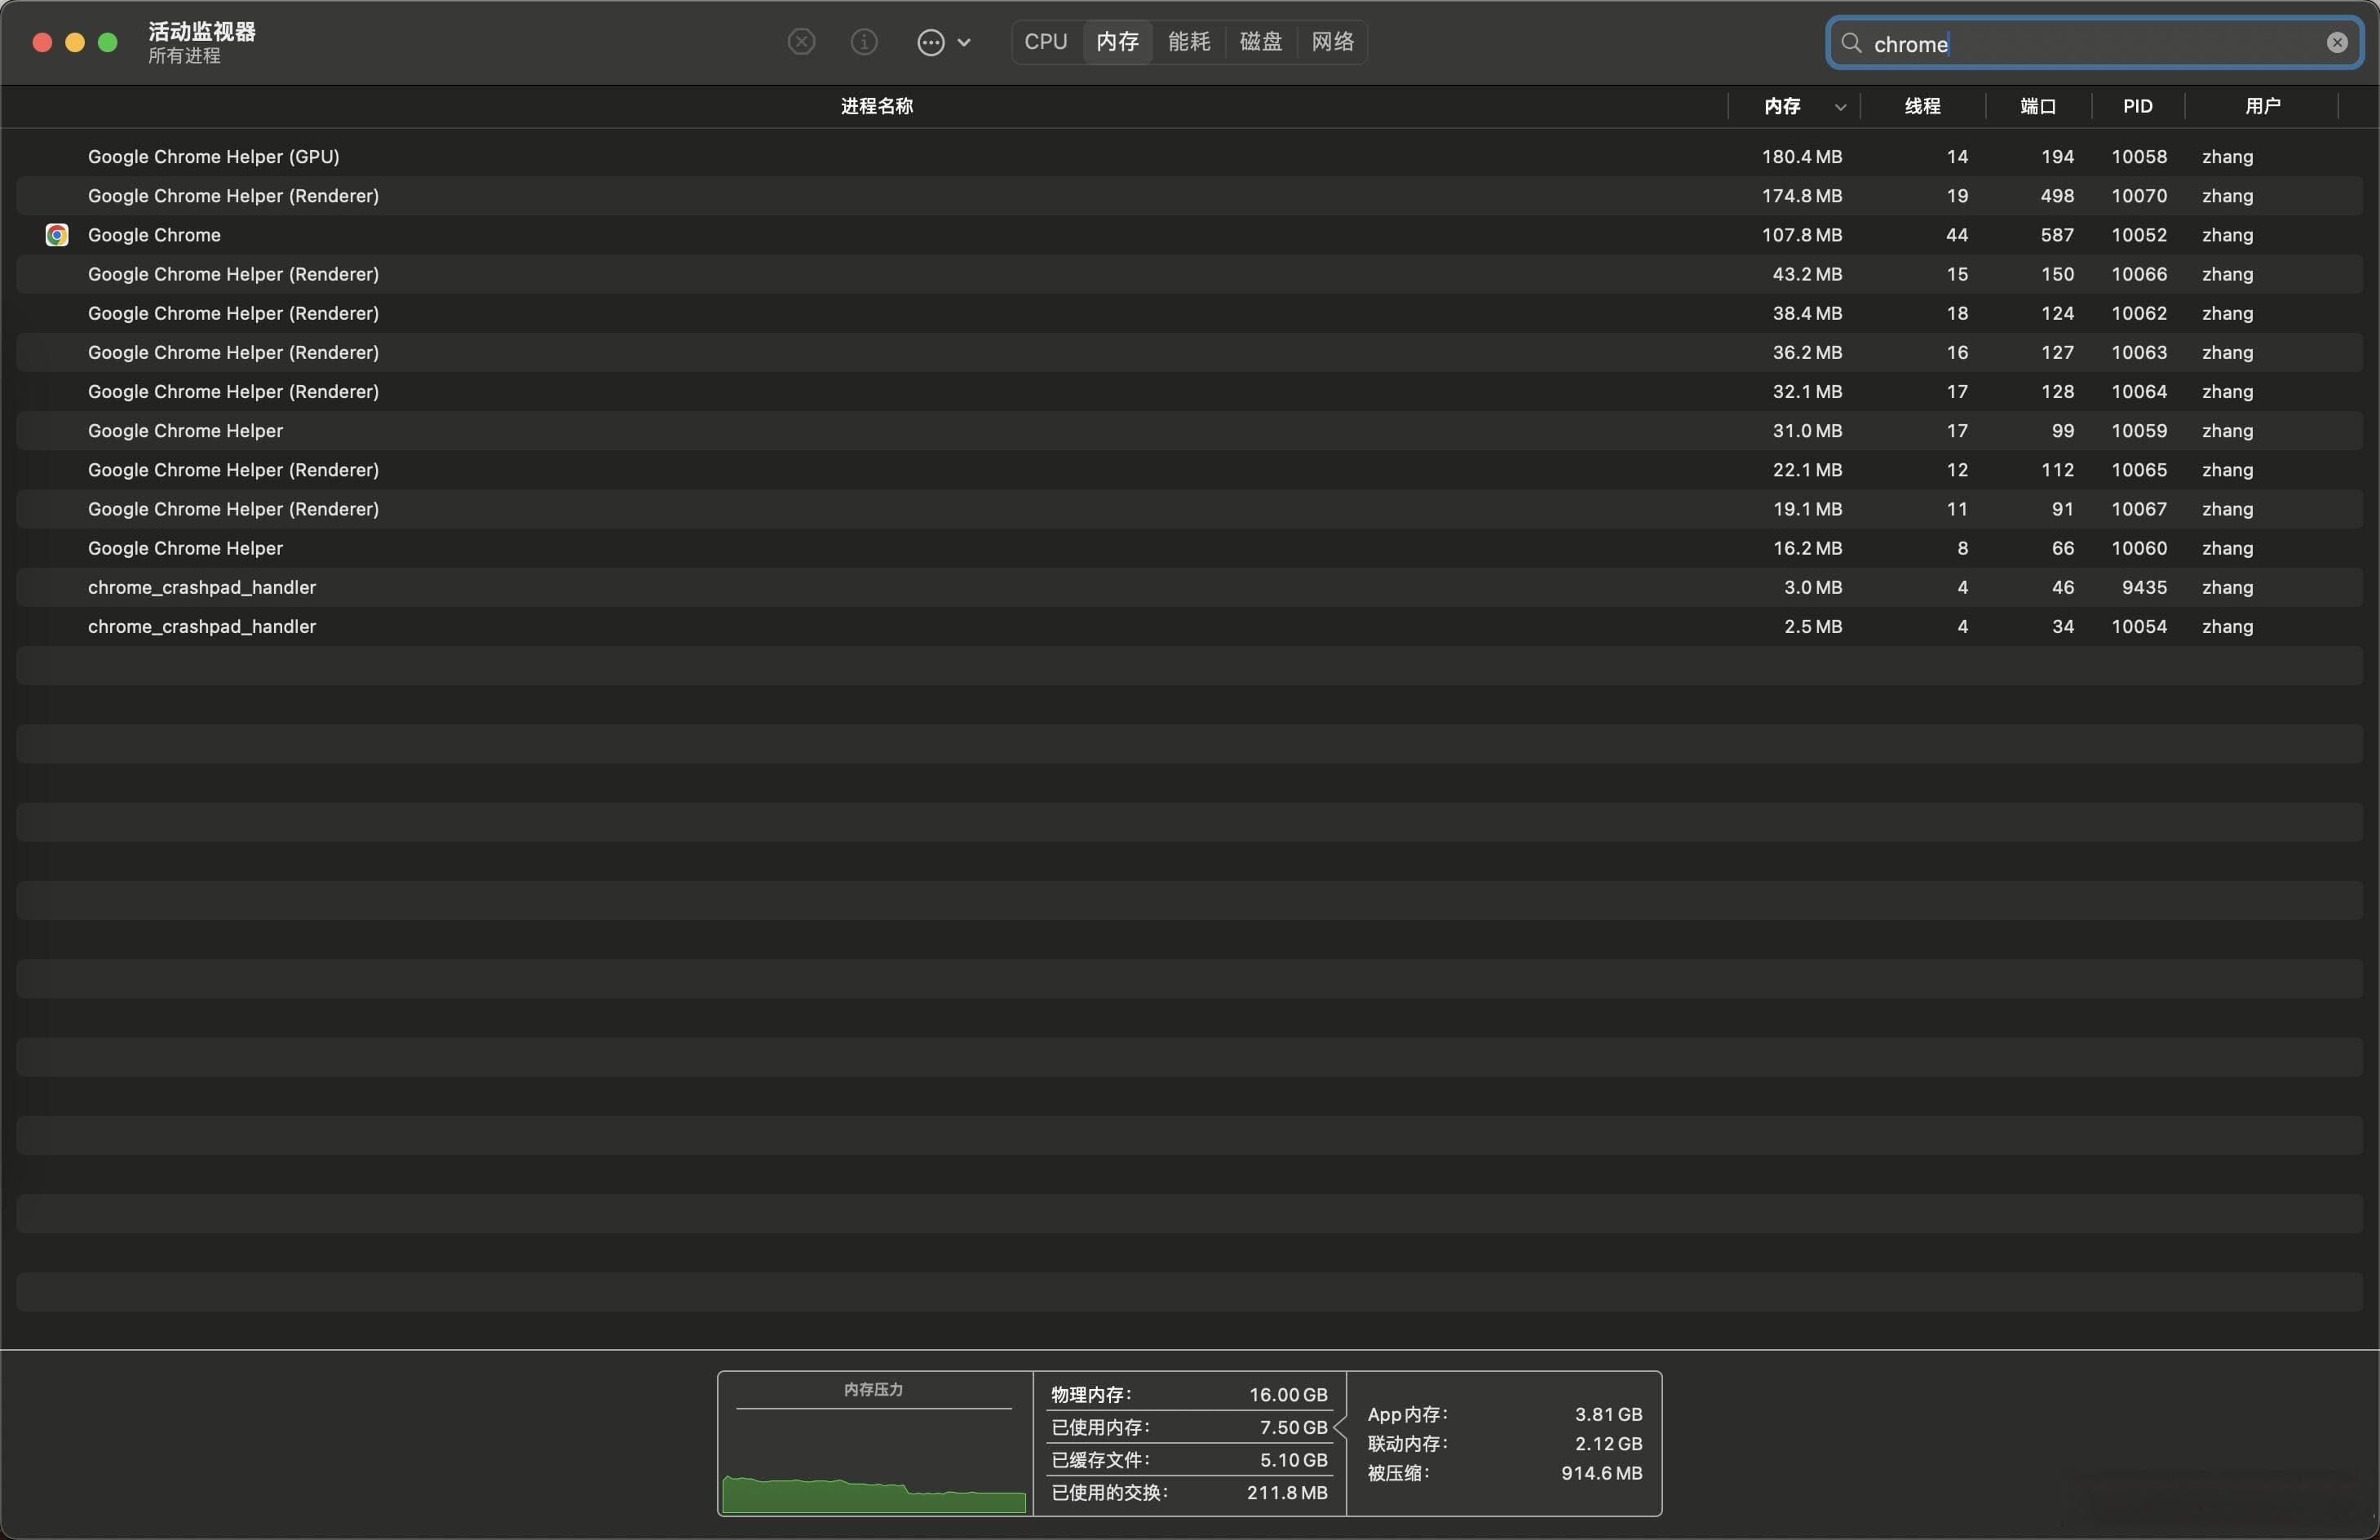Select Google Chrome Helper with PID 10060
This screenshot has width=2380, height=1540.
pyautogui.click(x=1190, y=548)
